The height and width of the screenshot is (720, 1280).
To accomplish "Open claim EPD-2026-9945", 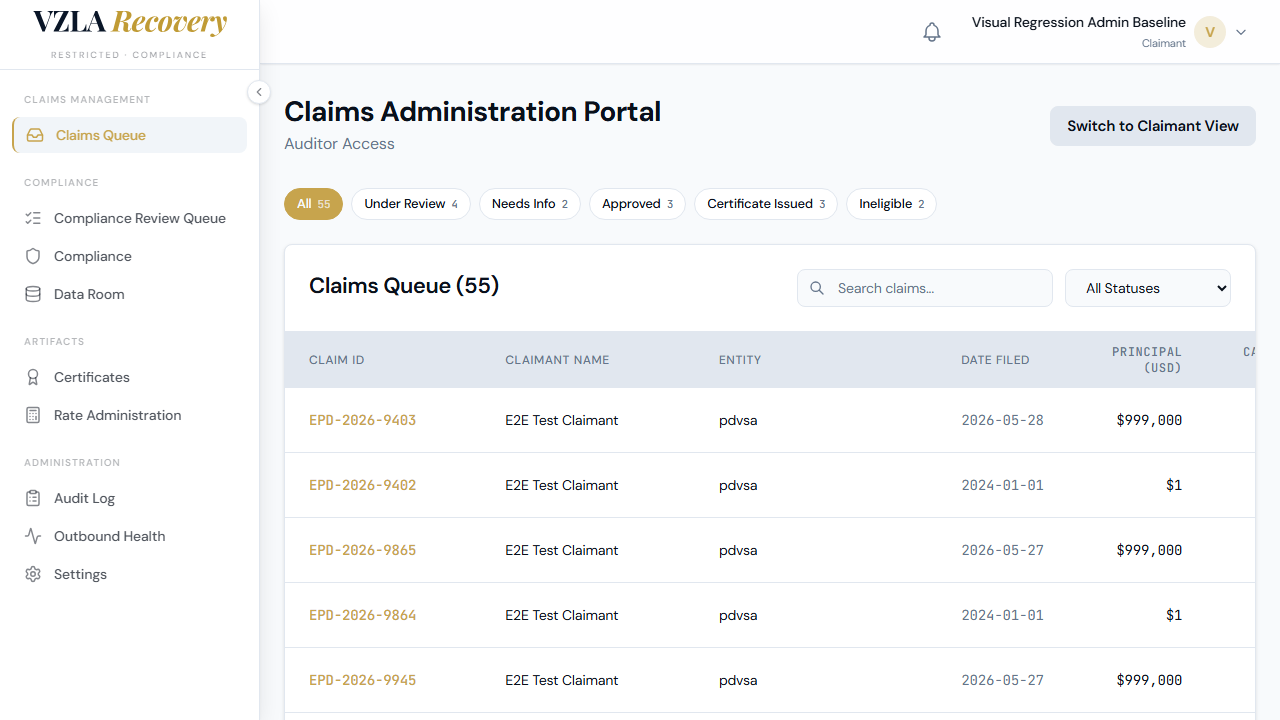I will 362,680.
